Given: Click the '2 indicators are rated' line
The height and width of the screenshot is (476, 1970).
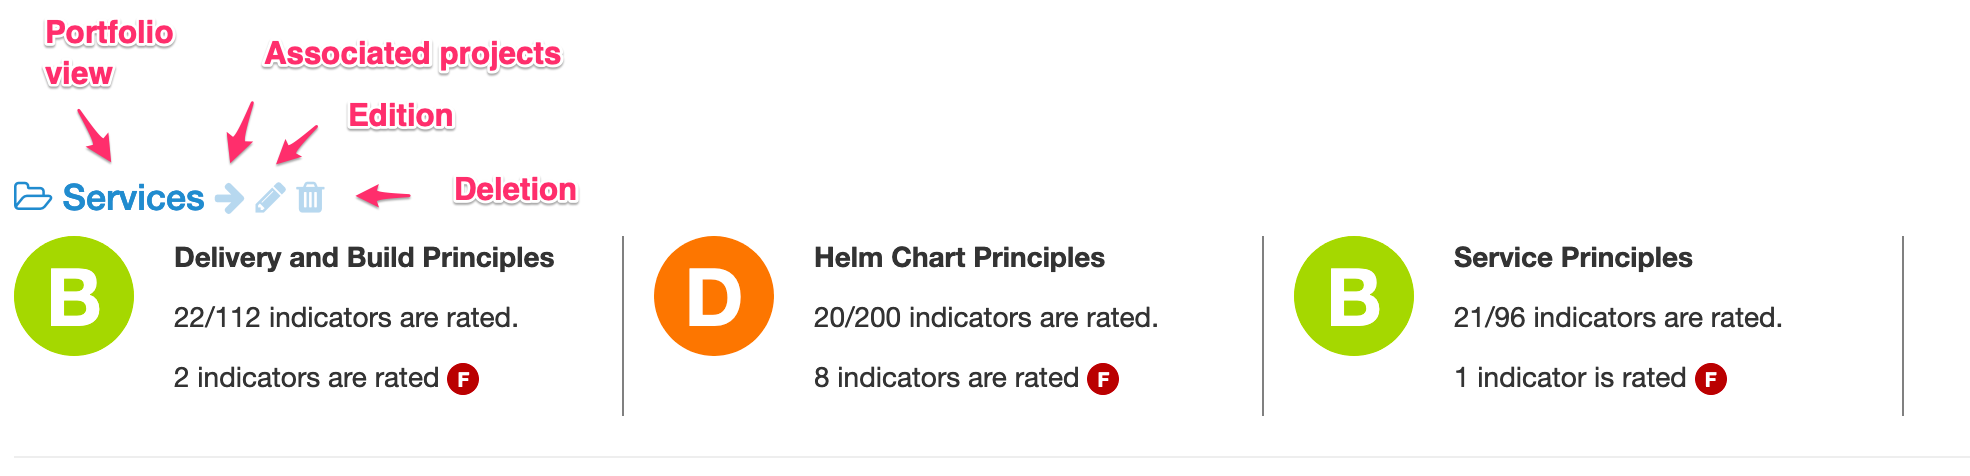Looking at the screenshot, I should pos(306,378).
